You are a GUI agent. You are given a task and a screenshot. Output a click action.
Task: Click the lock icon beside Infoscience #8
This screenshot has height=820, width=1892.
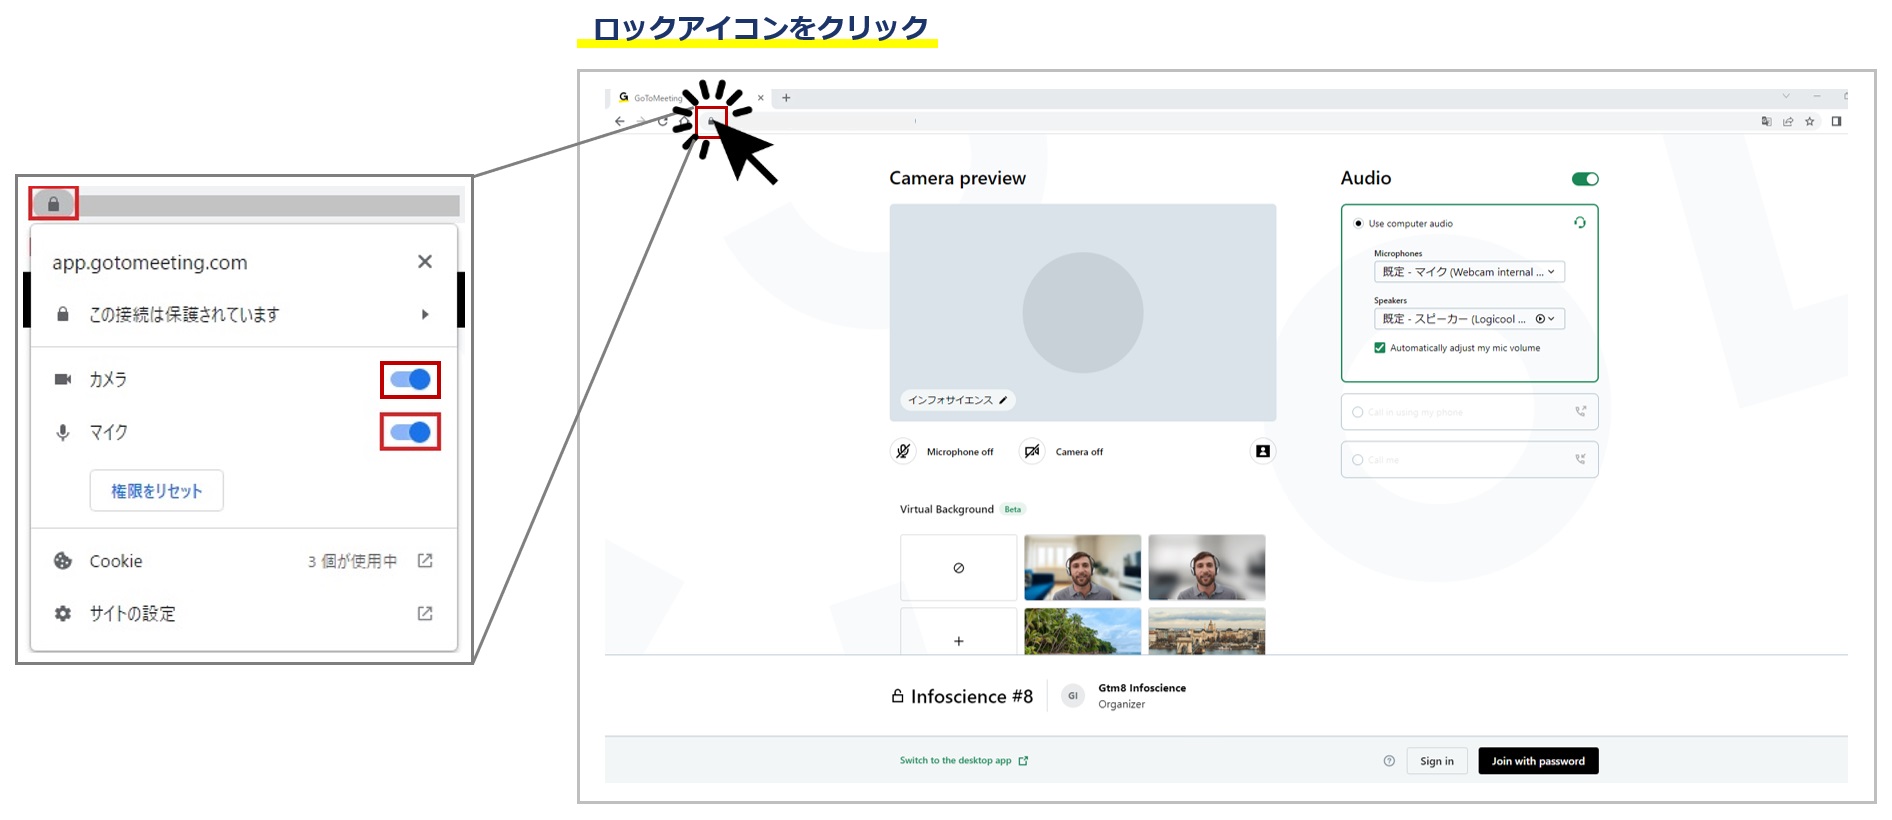coord(898,696)
